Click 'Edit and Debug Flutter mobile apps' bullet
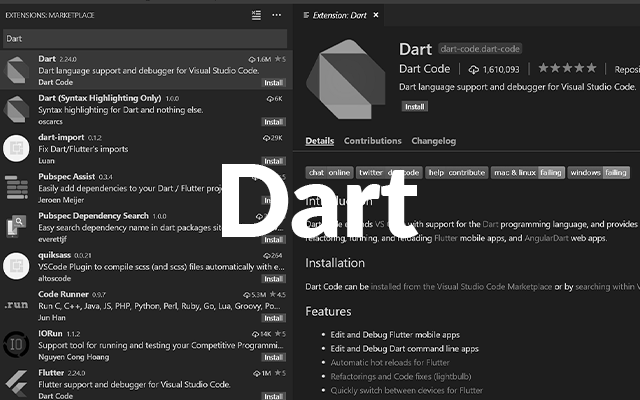Image resolution: width=640 pixels, height=400 pixels. [x=395, y=335]
